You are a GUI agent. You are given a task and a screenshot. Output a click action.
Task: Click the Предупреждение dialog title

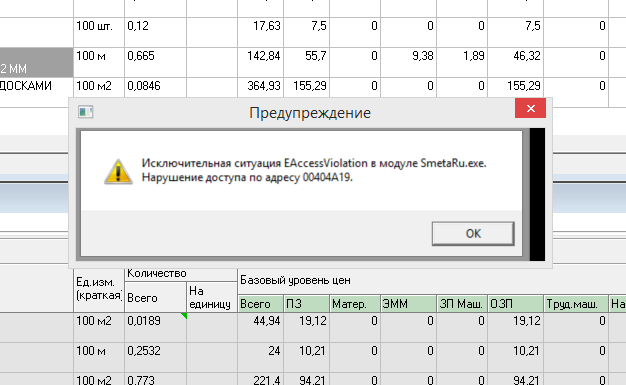(310, 113)
